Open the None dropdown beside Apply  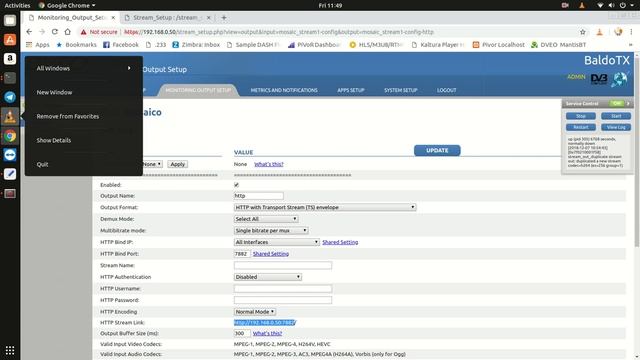(153, 164)
